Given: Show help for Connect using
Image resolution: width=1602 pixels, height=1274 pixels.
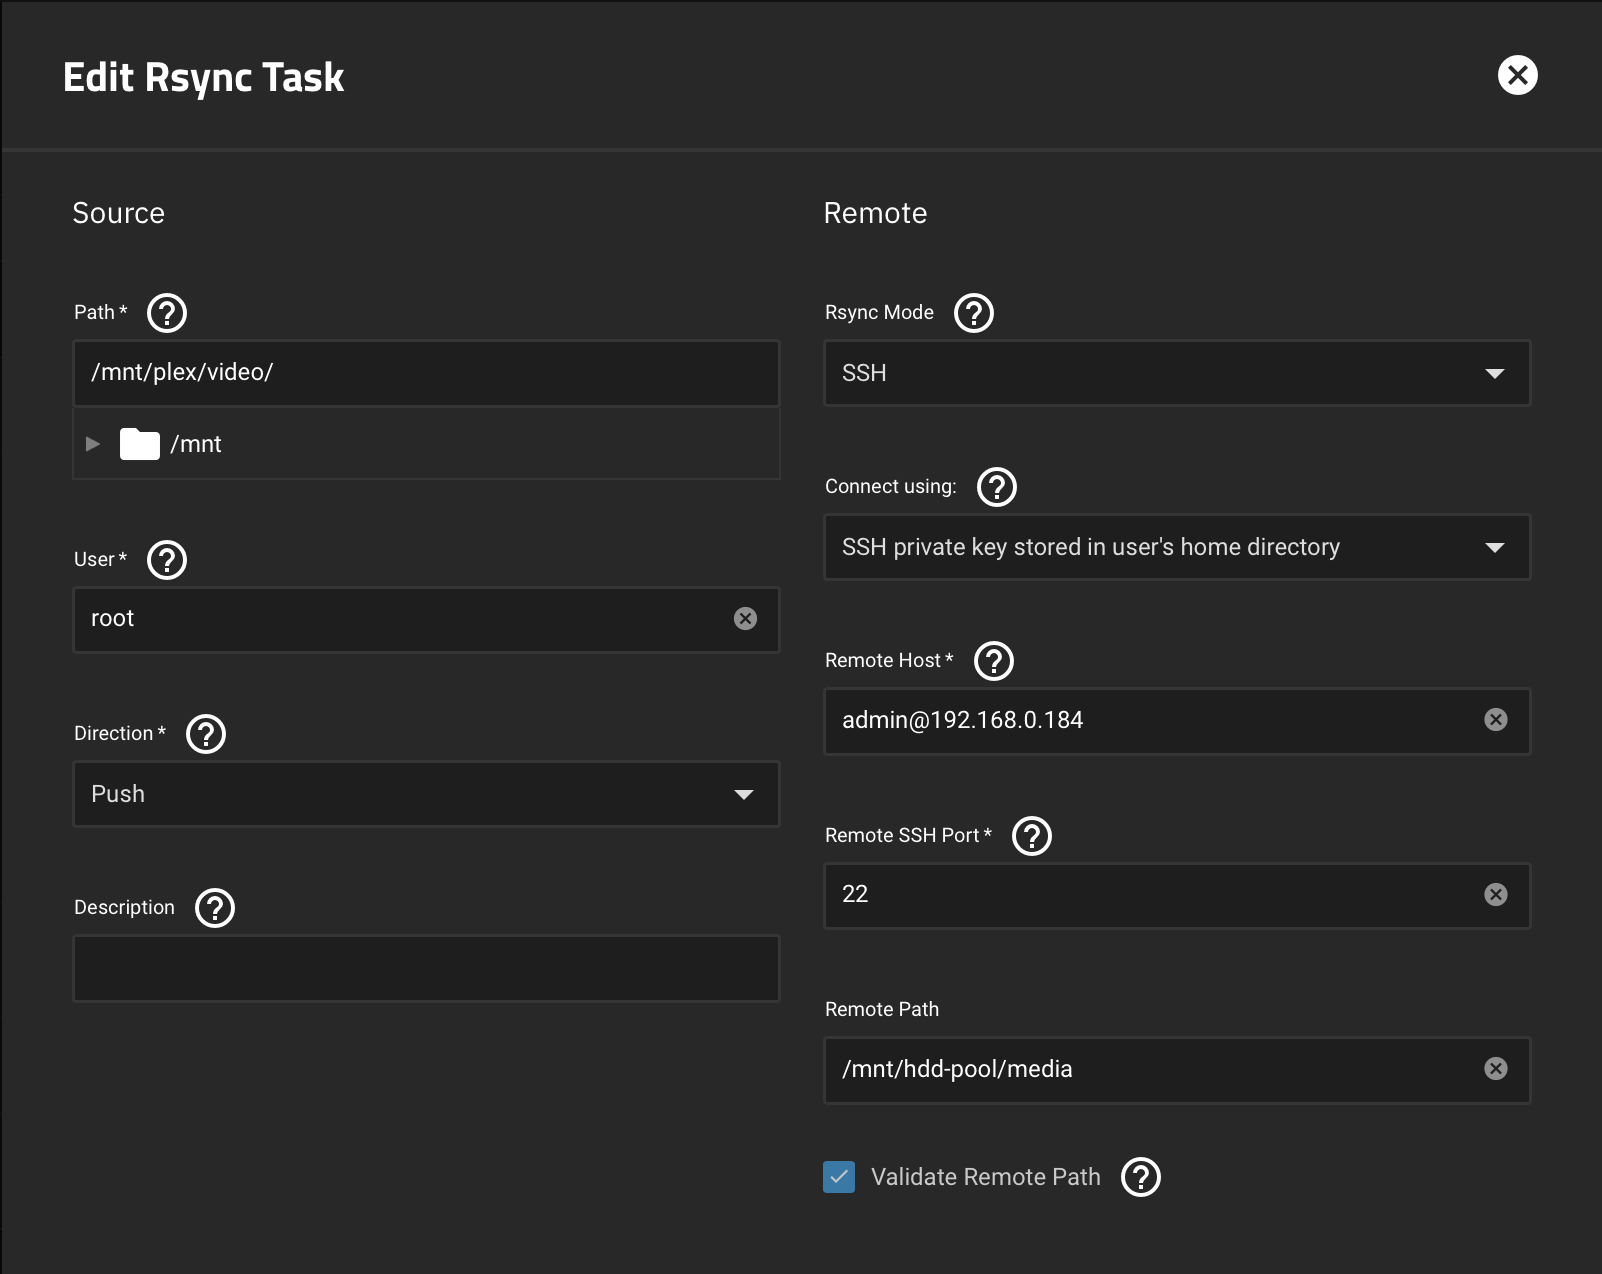Looking at the screenshot, I should (997, 487).
